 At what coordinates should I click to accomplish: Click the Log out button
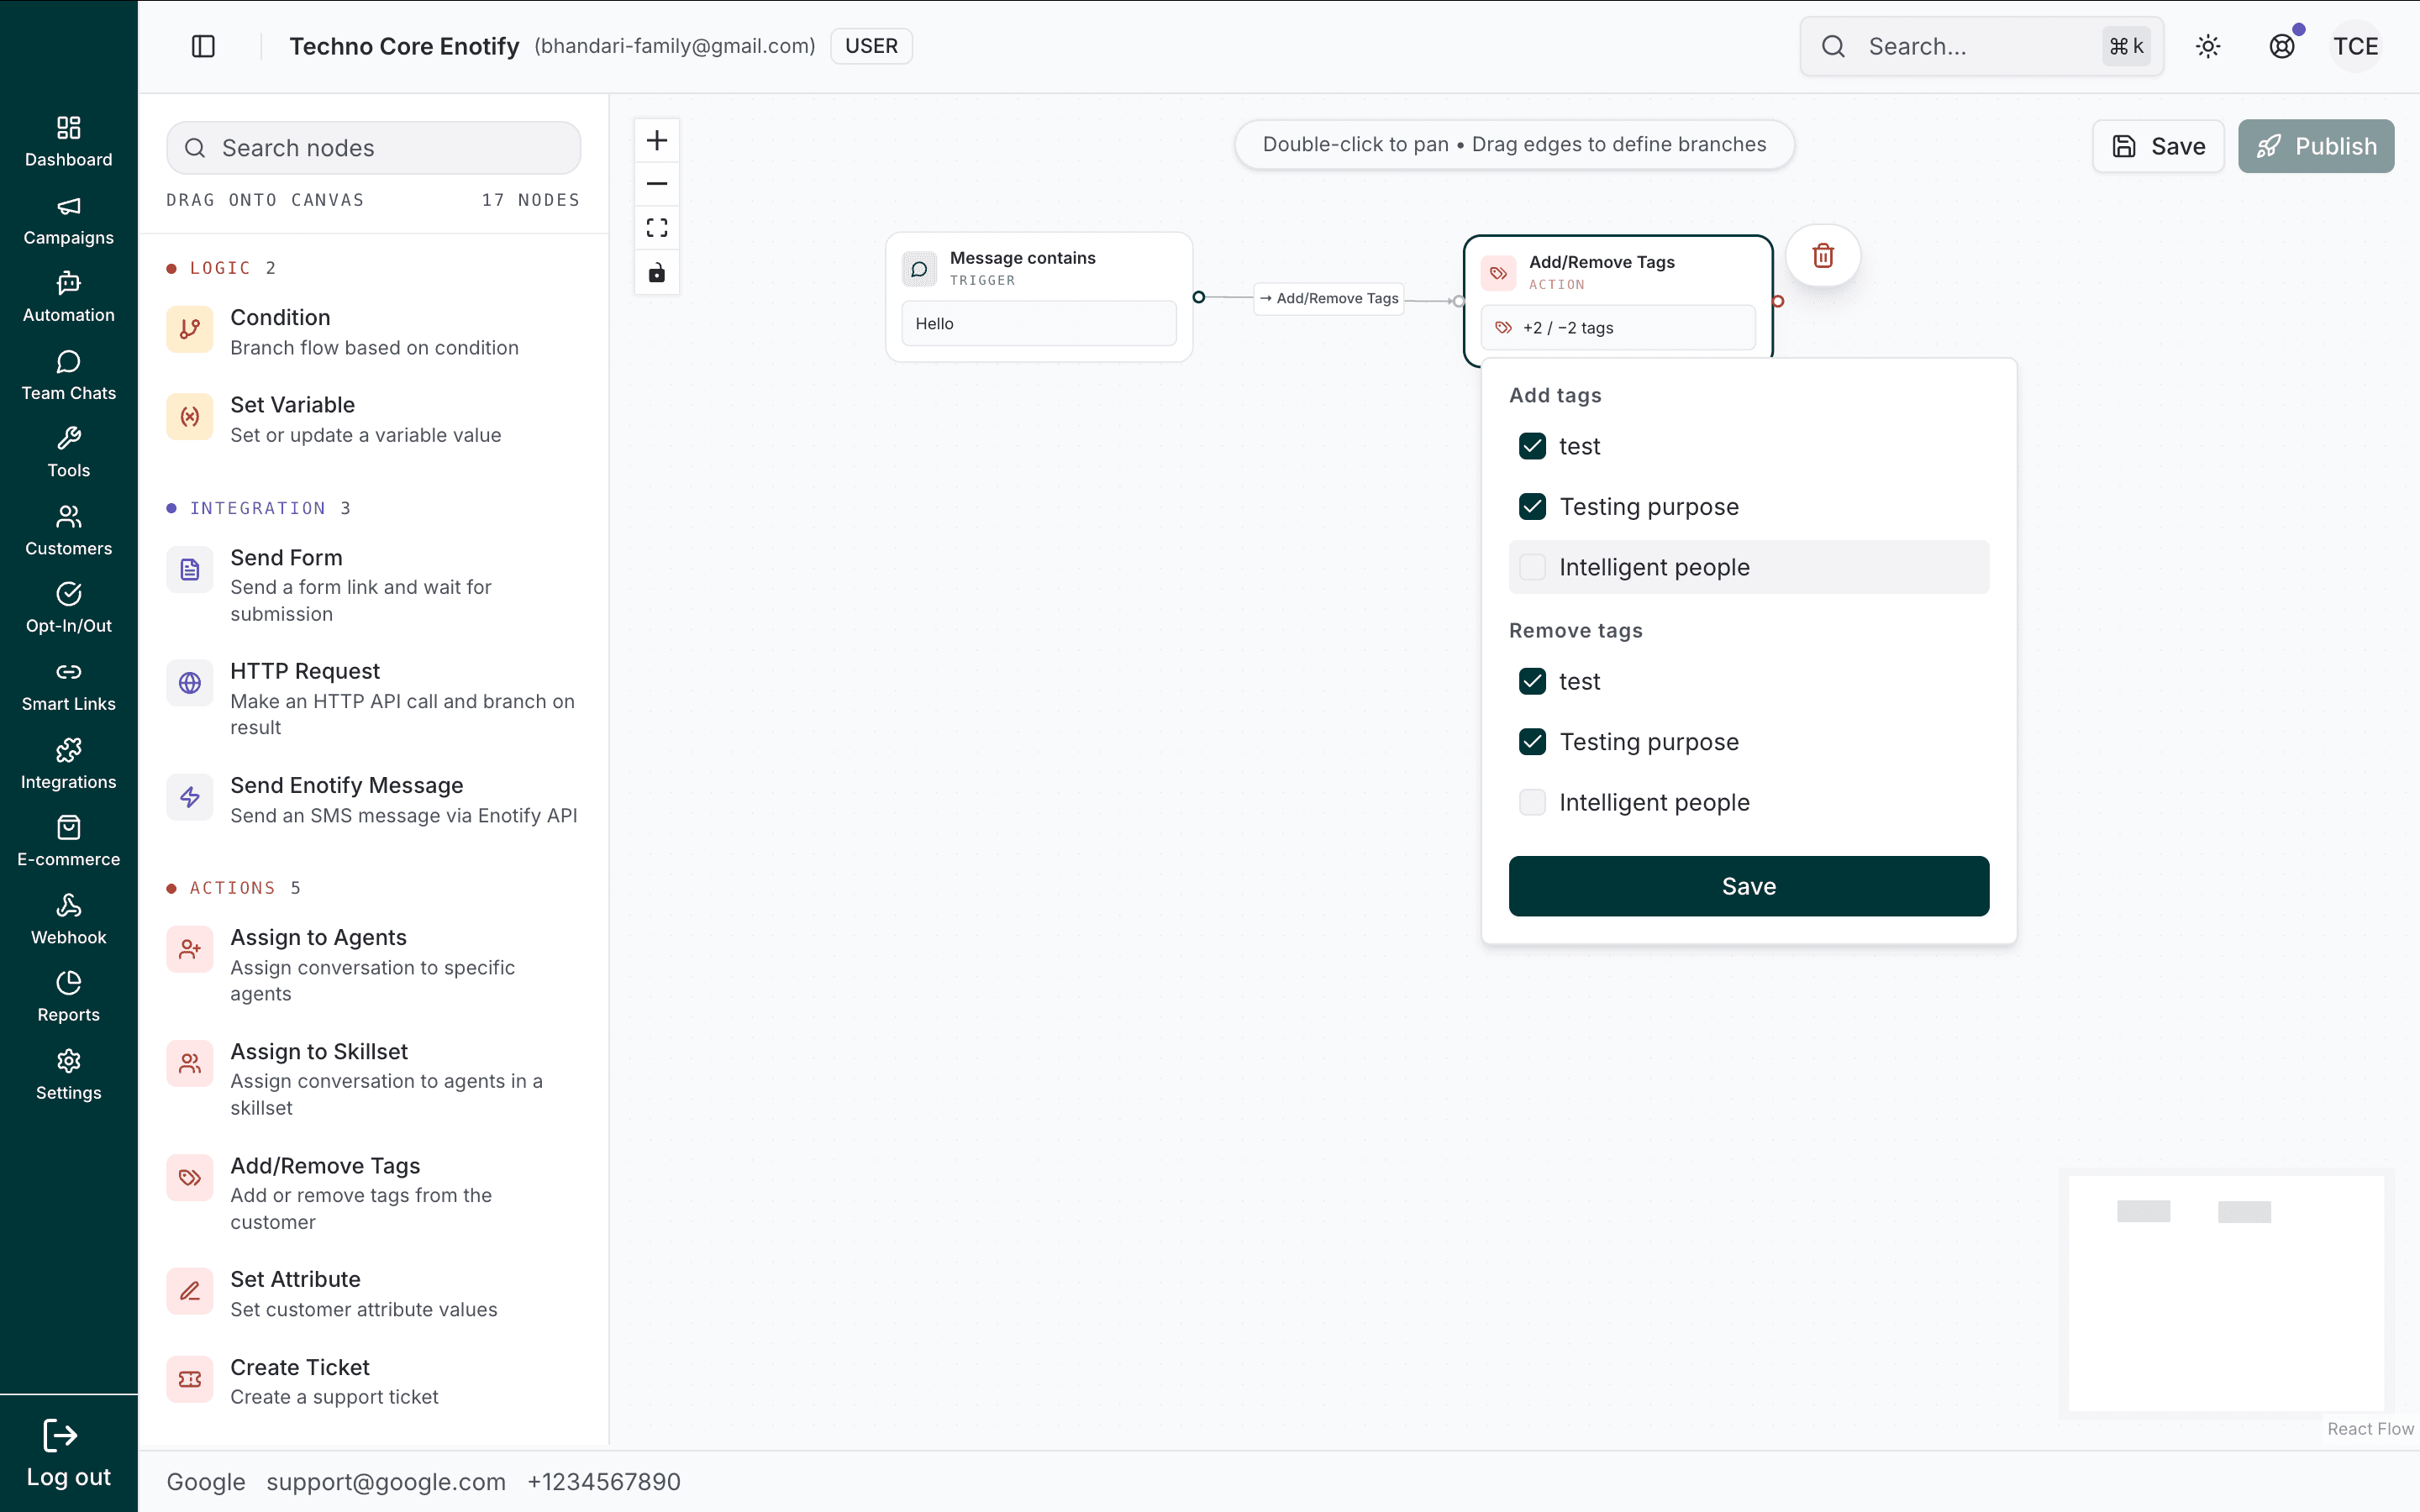(69, 1454)
